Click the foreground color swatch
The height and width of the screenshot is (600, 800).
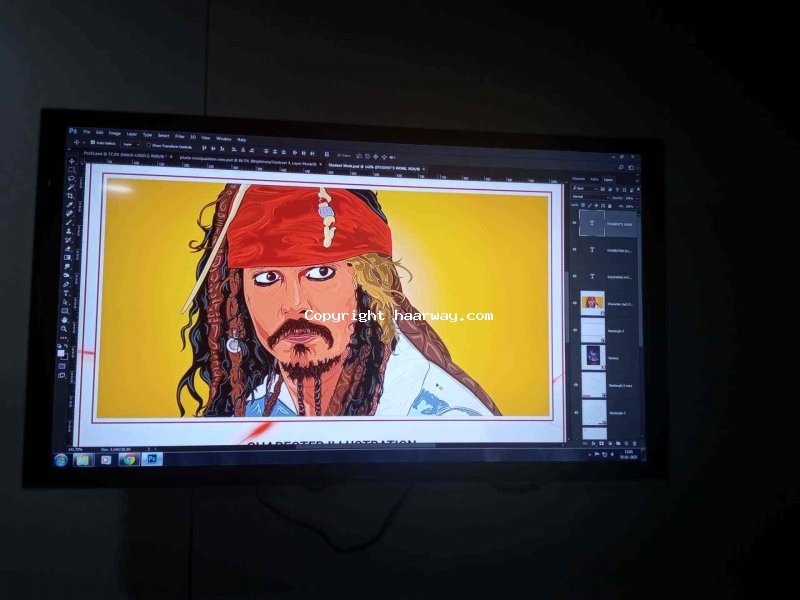click(x=62, y=351)
